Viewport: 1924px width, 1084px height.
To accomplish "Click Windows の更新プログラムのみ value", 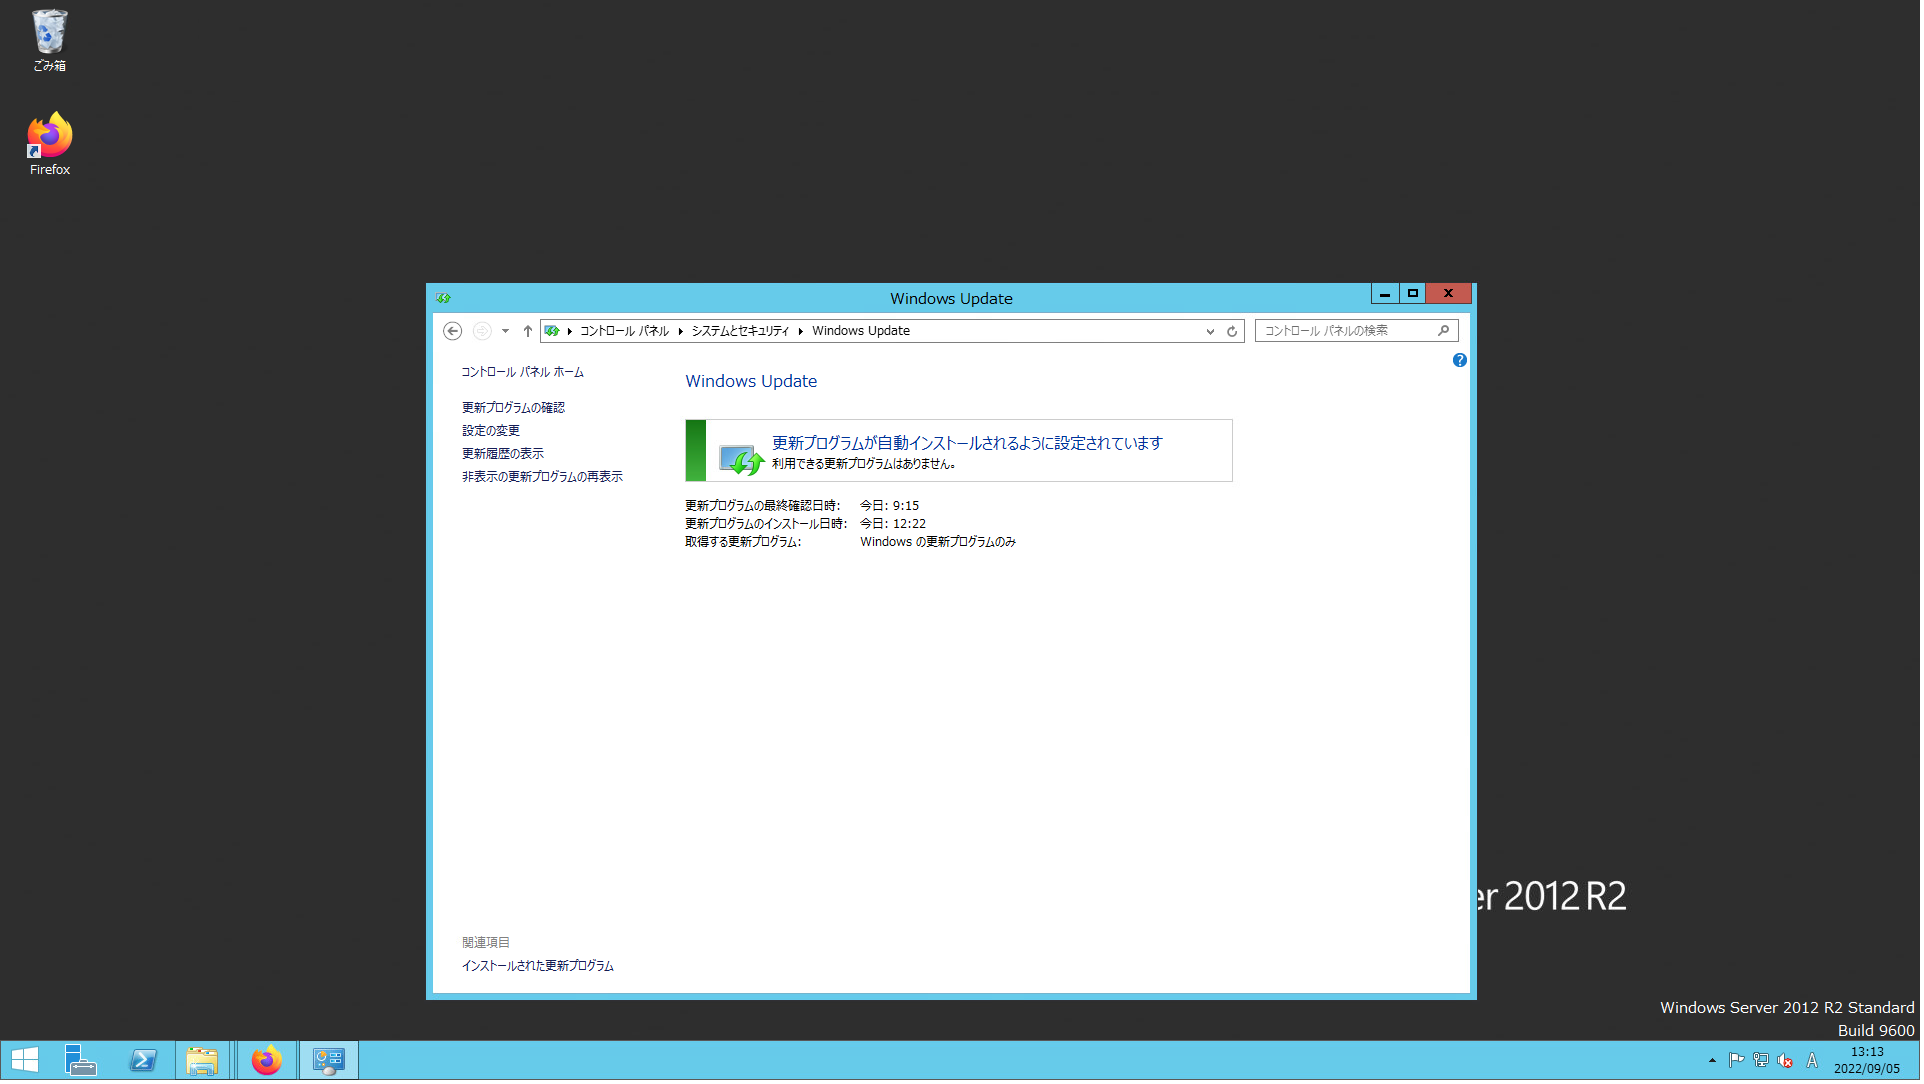I will [940, 543].
